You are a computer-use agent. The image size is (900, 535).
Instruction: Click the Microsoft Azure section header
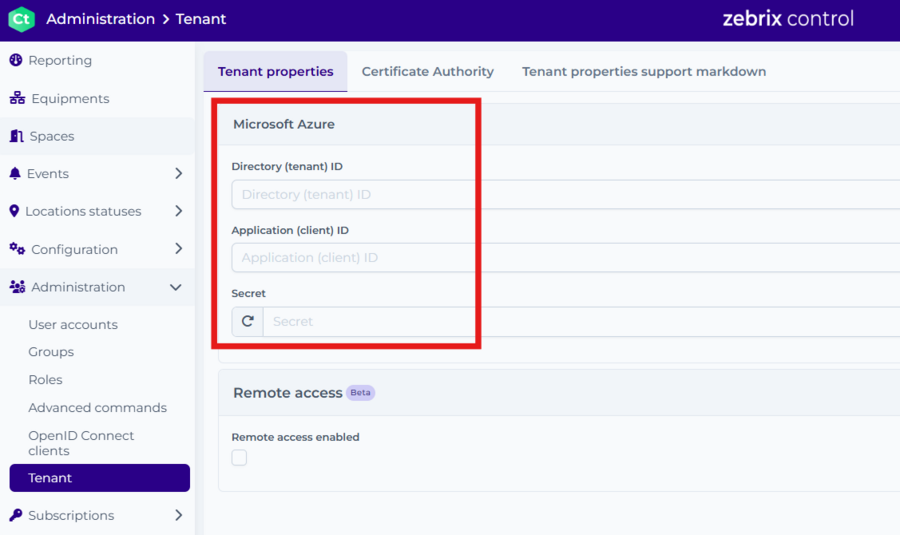pos(284,124)
